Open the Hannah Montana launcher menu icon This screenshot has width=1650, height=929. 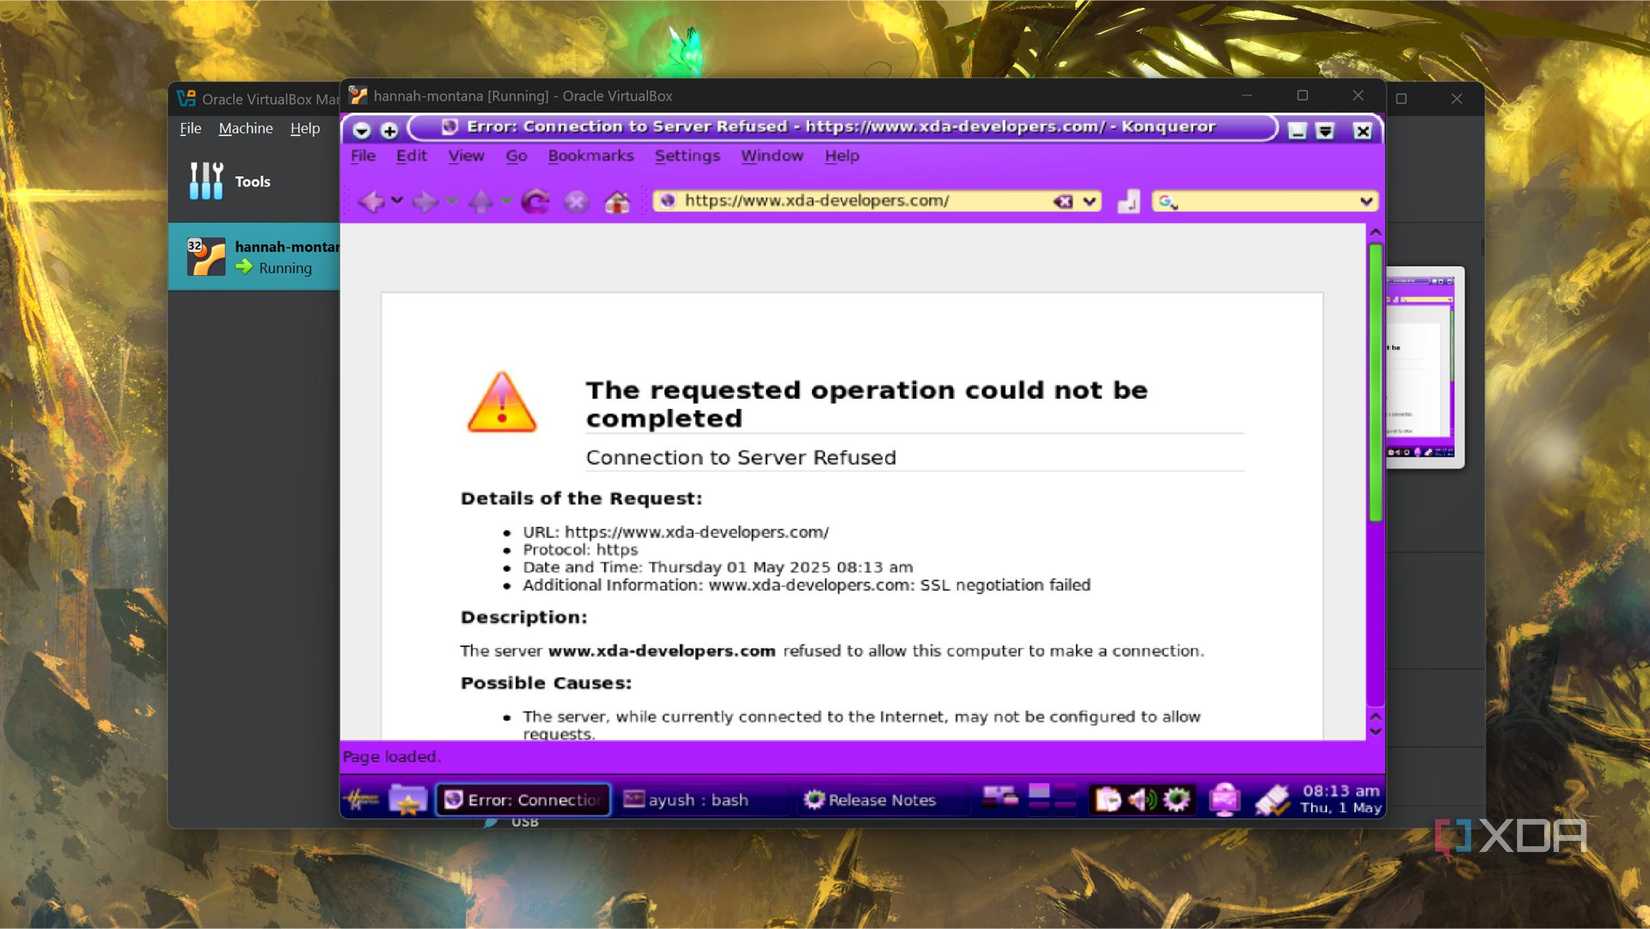pos(362,799)
